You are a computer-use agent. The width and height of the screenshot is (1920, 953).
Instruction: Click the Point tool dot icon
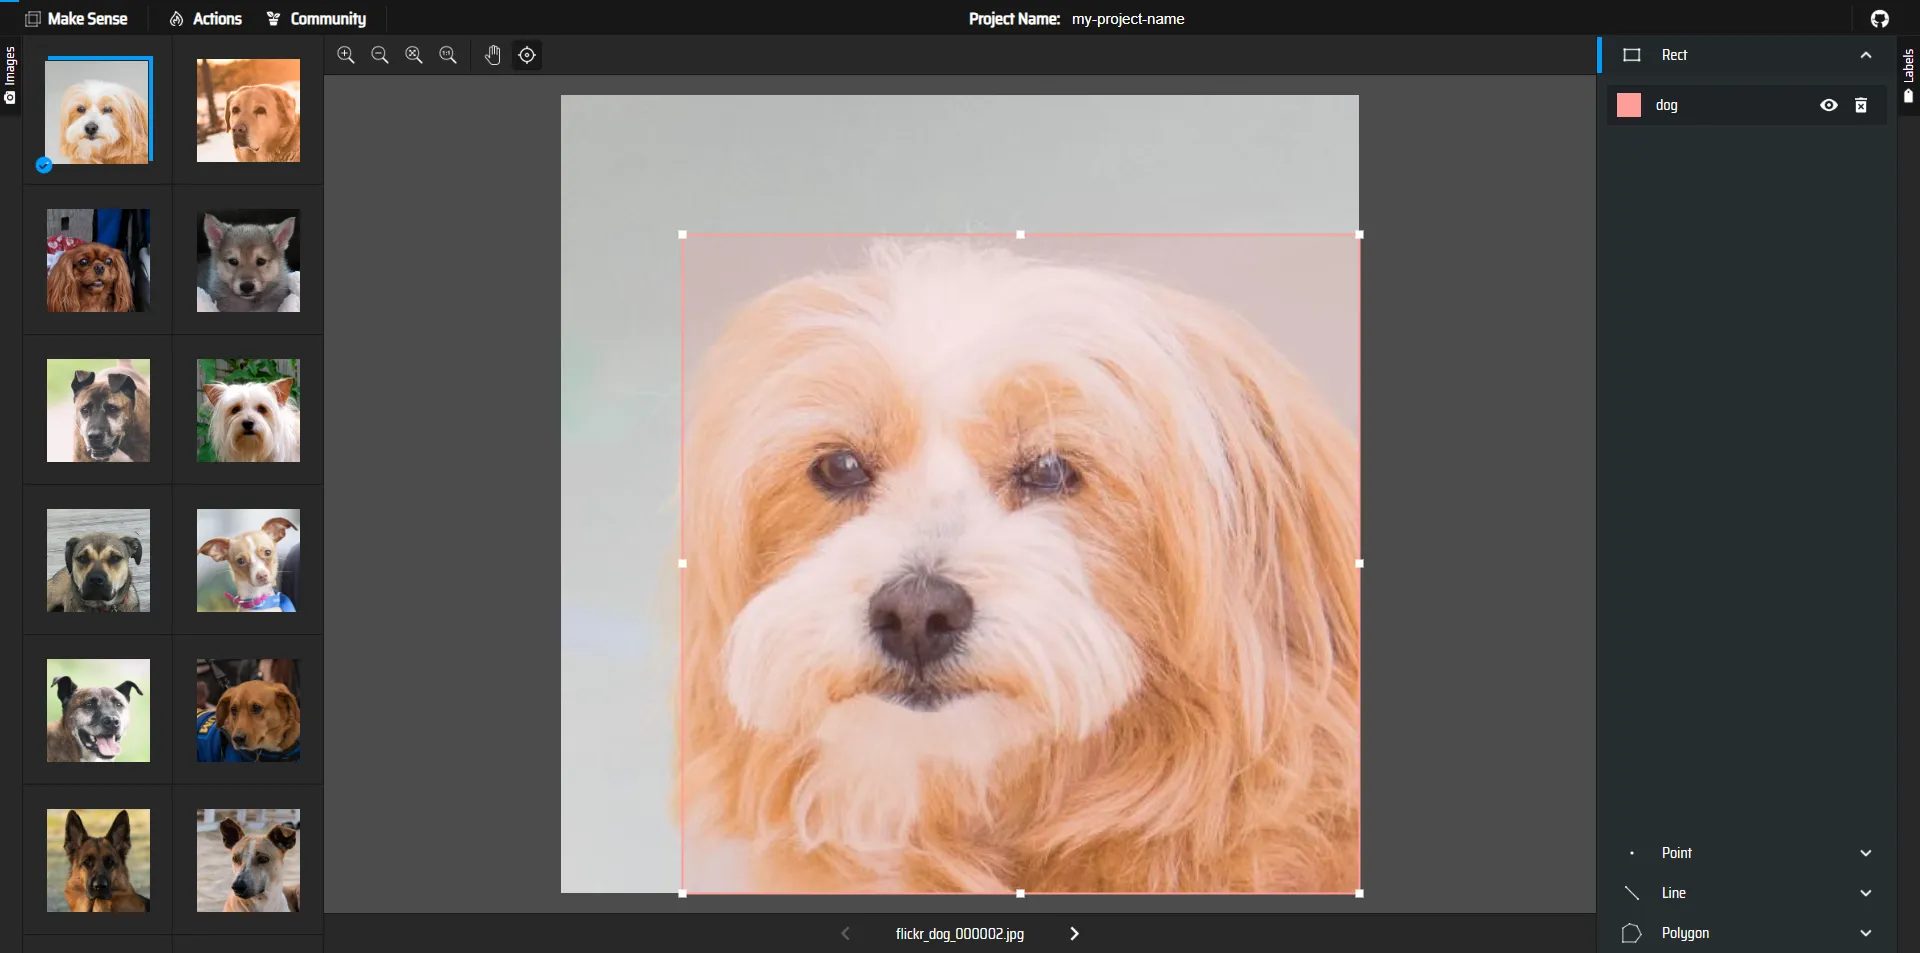coord(1632,853)
